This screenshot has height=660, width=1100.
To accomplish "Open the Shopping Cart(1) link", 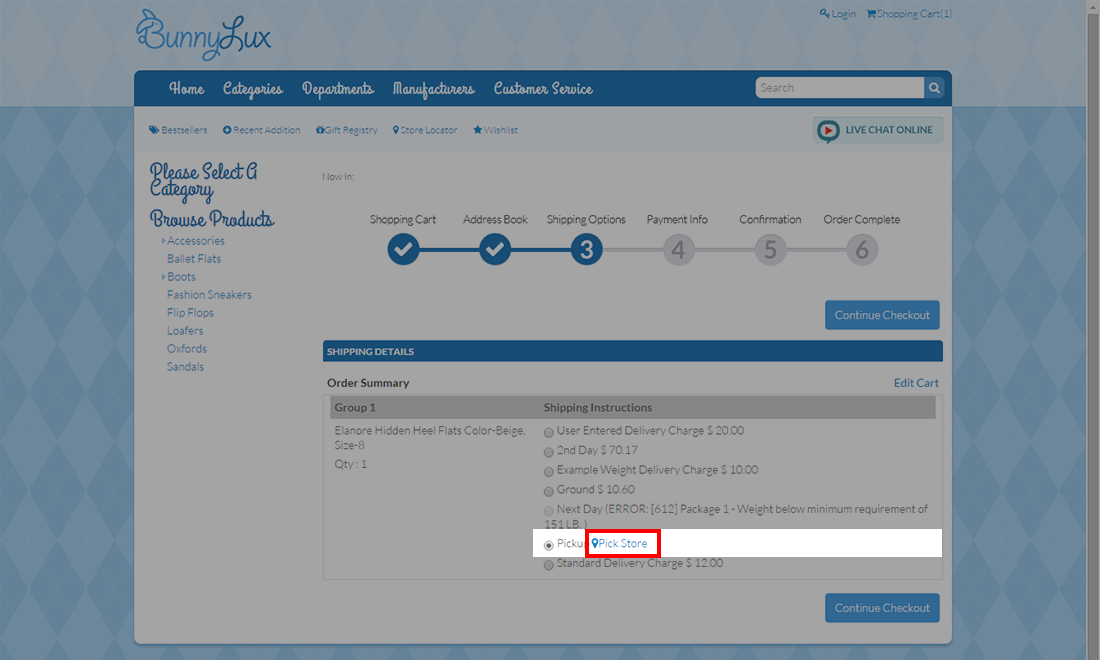I will point(908,13).
